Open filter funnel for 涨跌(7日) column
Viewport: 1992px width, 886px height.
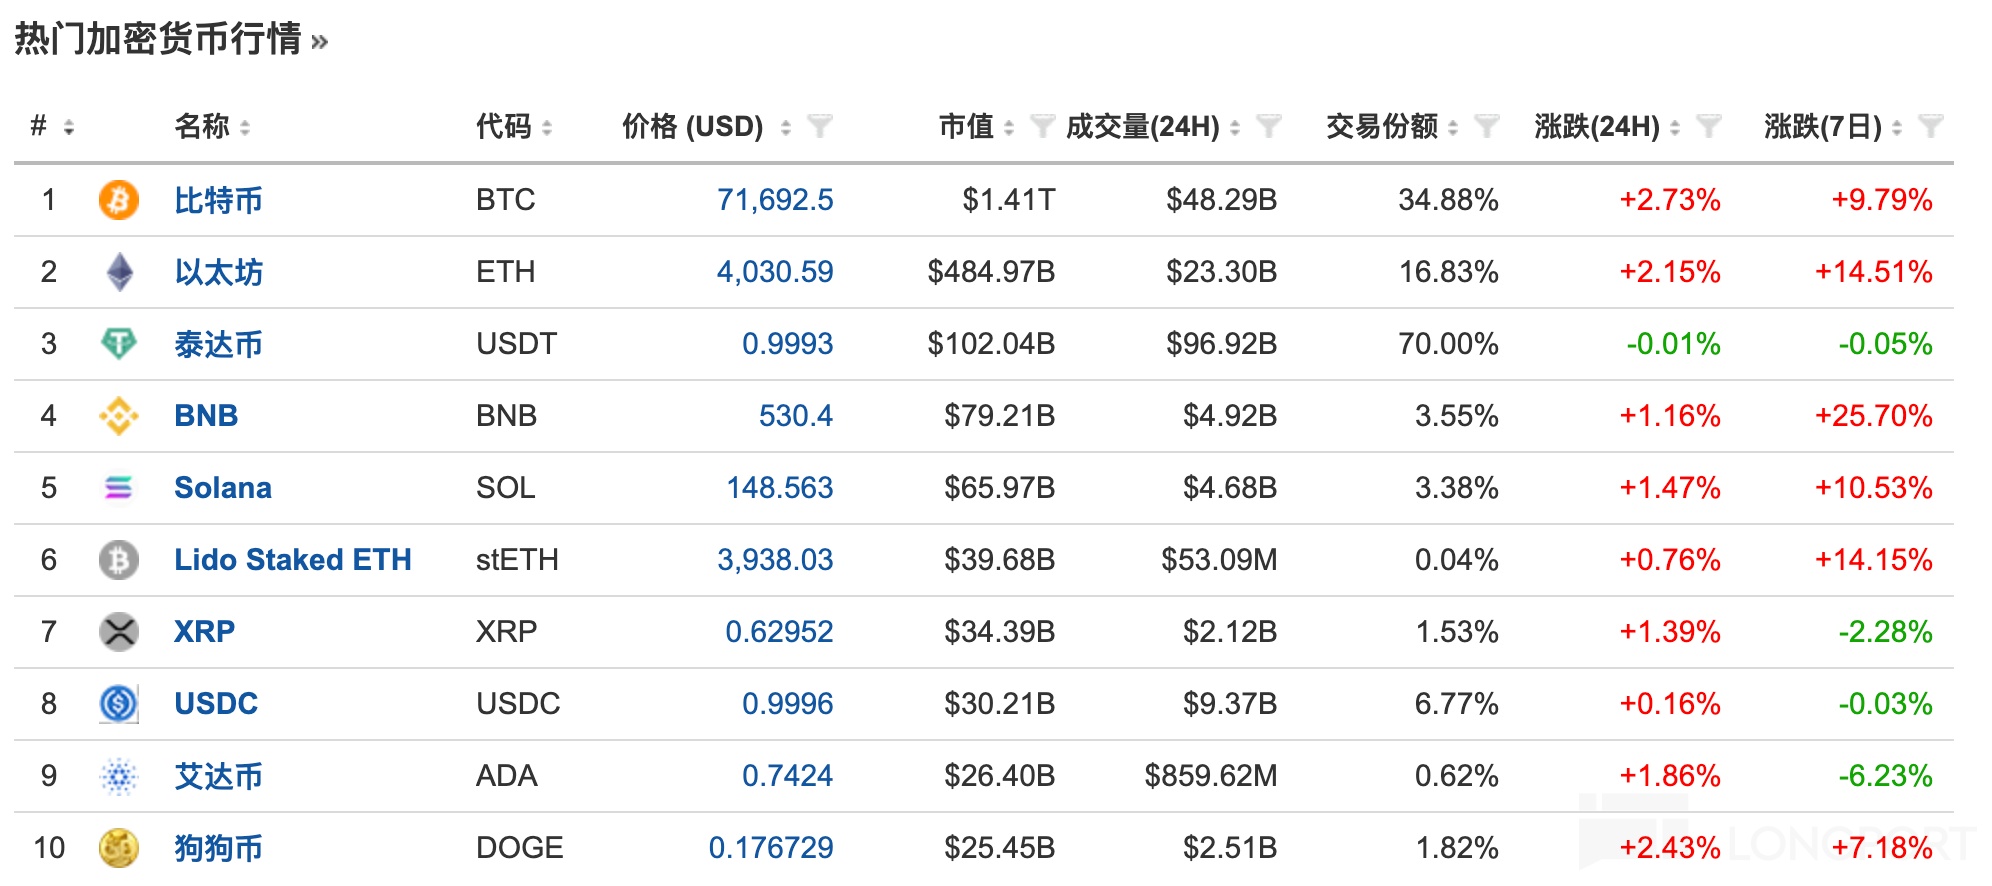coord(1931,126)
